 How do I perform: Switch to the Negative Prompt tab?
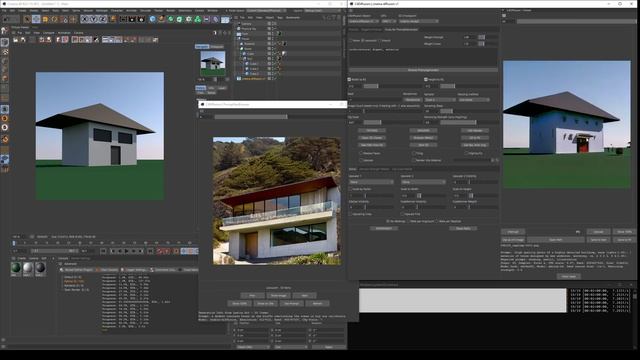(371, 29)
